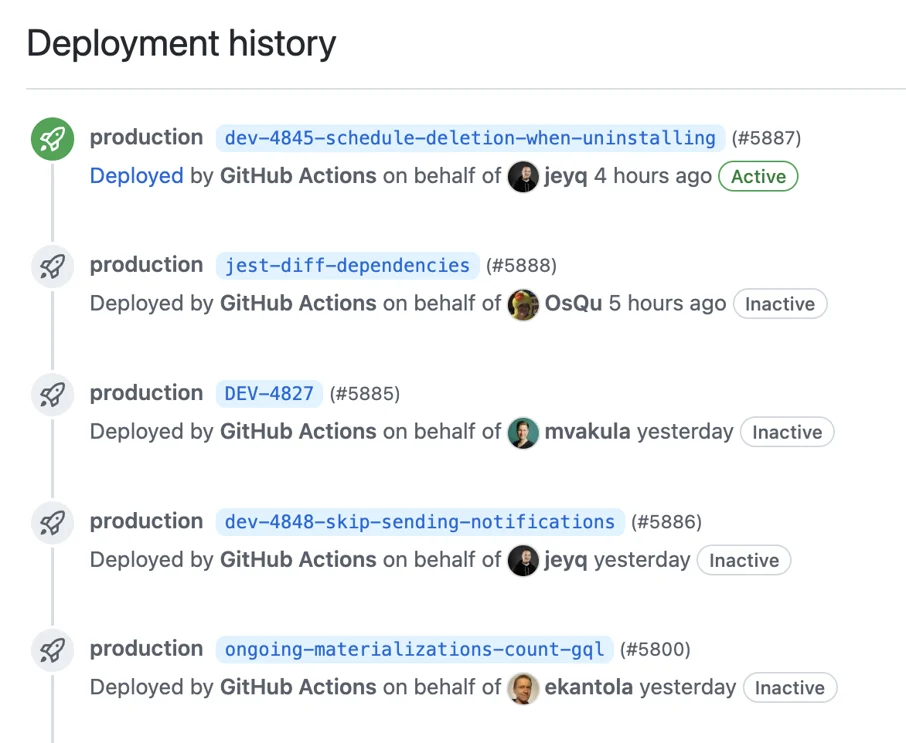Click rocket icon beside ongoing-materializations-count-gql
The width and height of the screenshot is (906, 743).
pyautogui.click(x=52, y=650)
